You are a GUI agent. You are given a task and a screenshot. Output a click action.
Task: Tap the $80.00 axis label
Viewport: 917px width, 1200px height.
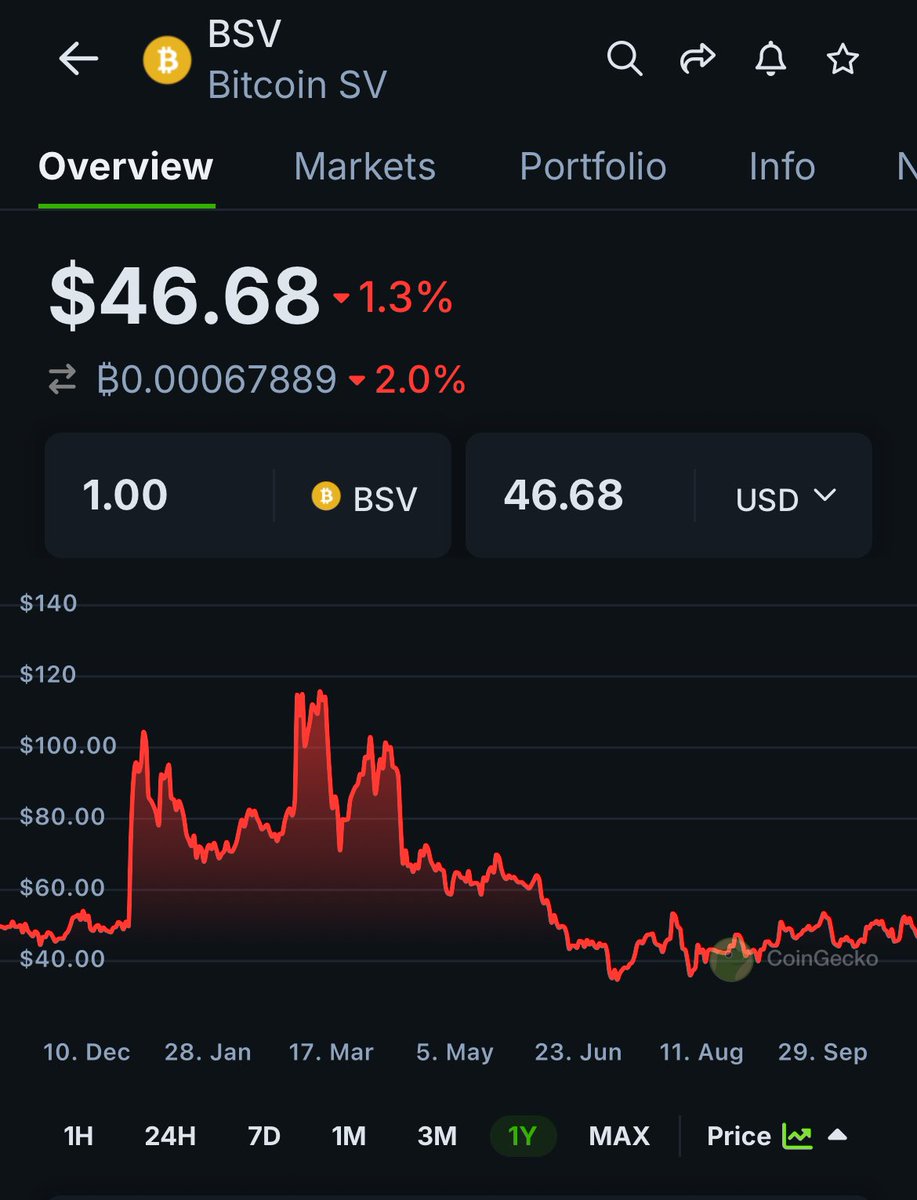pos(62,817)
